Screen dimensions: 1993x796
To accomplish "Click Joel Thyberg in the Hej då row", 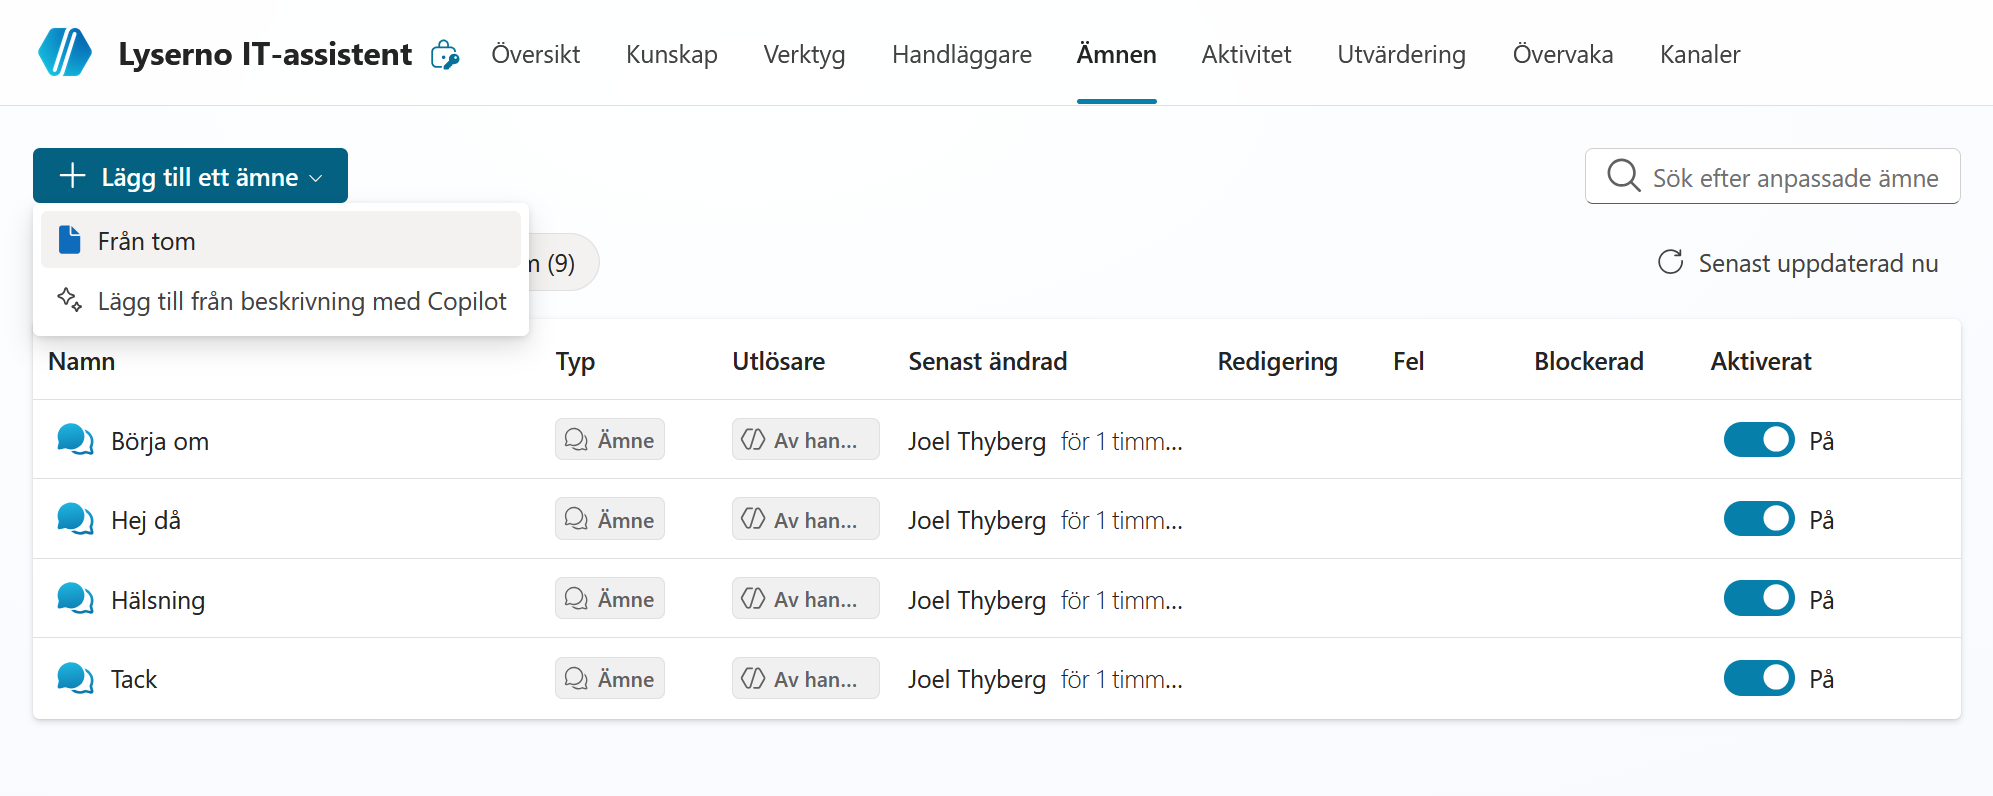I will pos(976,520).
